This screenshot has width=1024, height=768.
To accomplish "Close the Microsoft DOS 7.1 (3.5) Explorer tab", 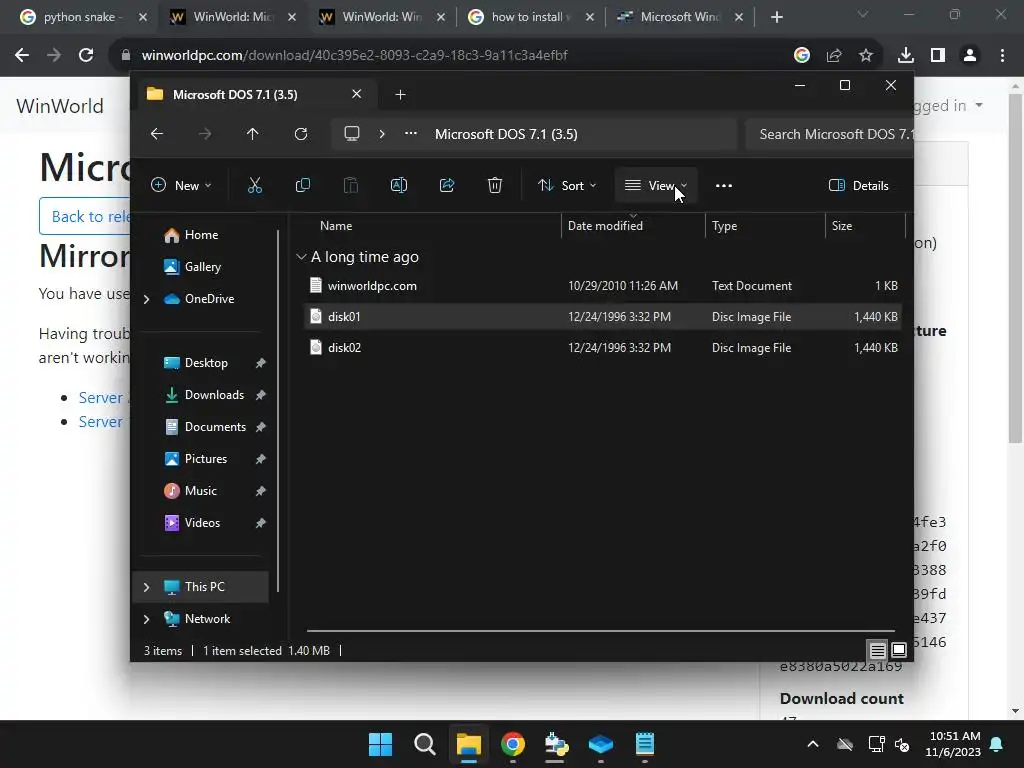I will click(357, 94).
